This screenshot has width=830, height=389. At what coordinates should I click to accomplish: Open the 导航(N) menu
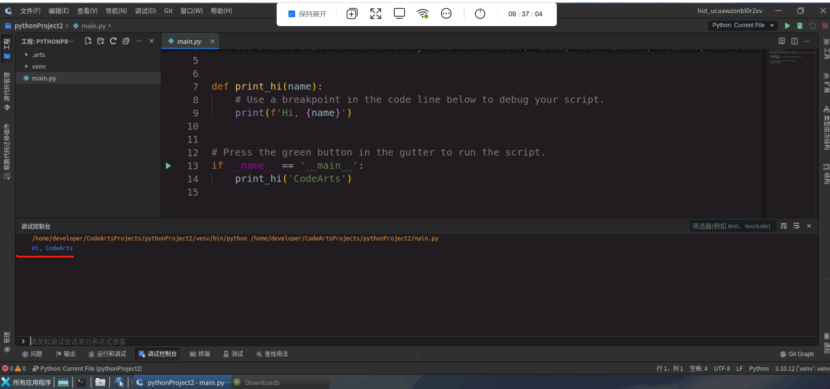point(116,11)
